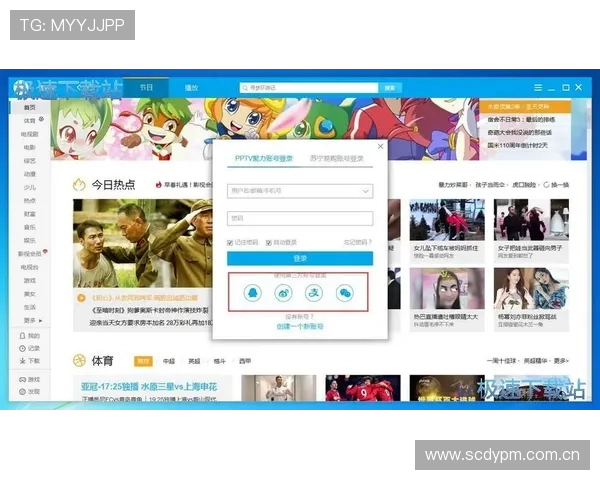This screenshot has width=600, height=480.
Task: Open the 创建一个新账号 link
Action: [x=300, y=327]
